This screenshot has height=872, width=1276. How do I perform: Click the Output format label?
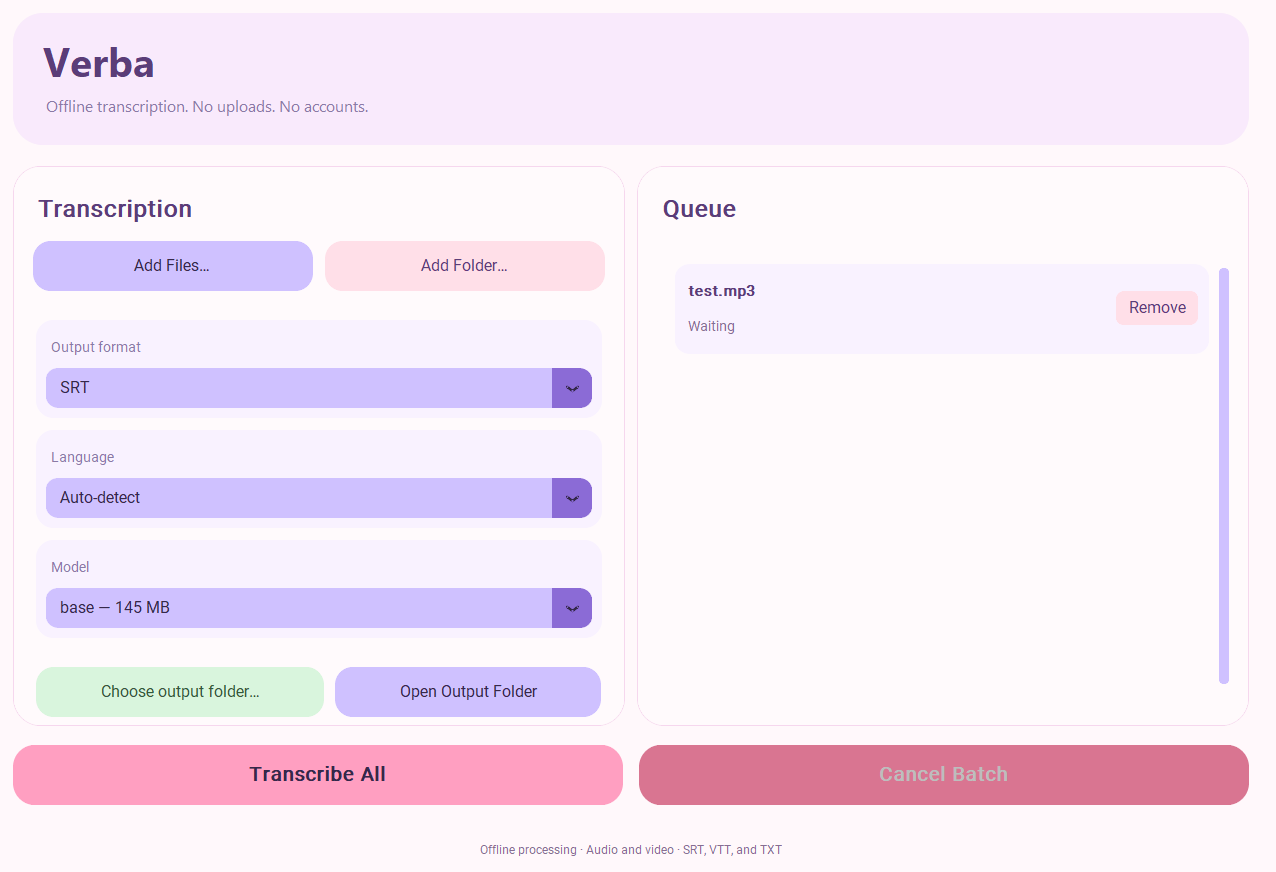pos(96,348)
